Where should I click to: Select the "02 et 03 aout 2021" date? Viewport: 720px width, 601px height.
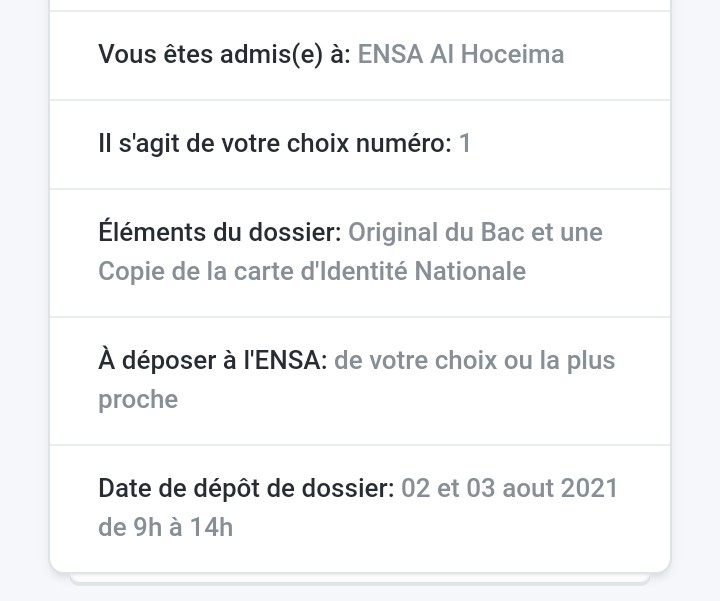tap(510, 488)
